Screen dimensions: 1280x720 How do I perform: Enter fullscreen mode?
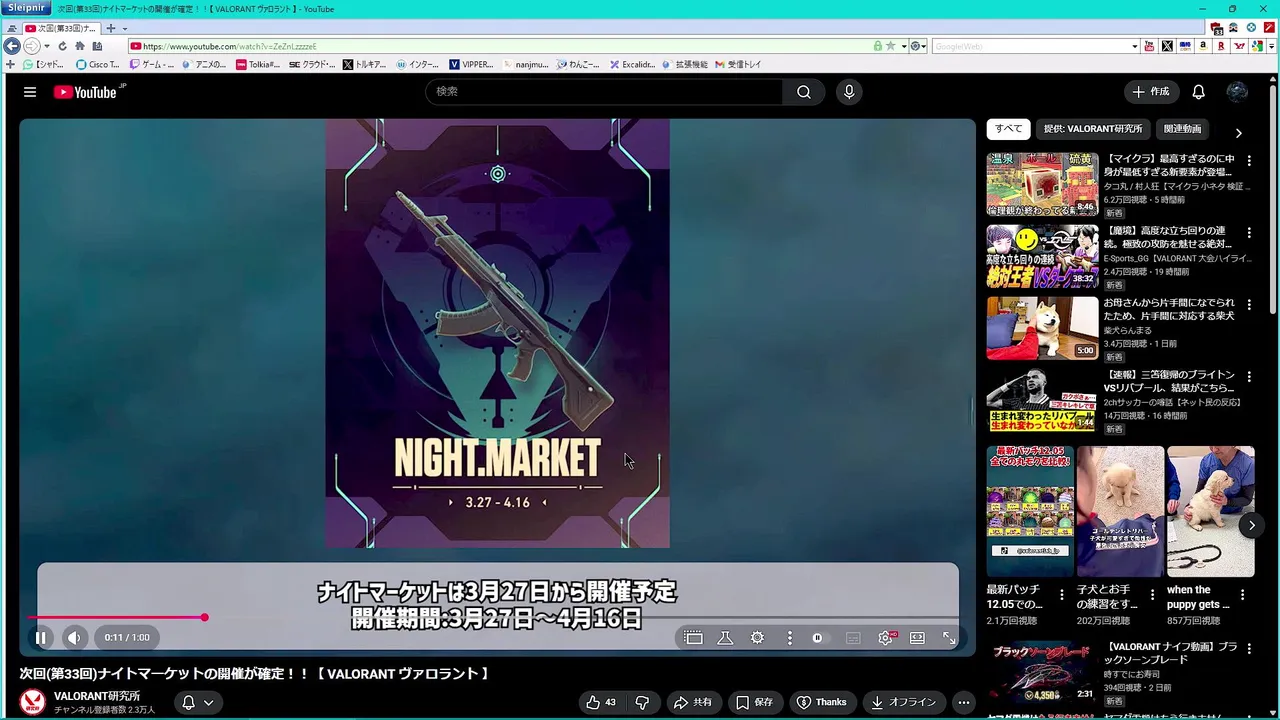pyautogui.click(x=949, y=637)
